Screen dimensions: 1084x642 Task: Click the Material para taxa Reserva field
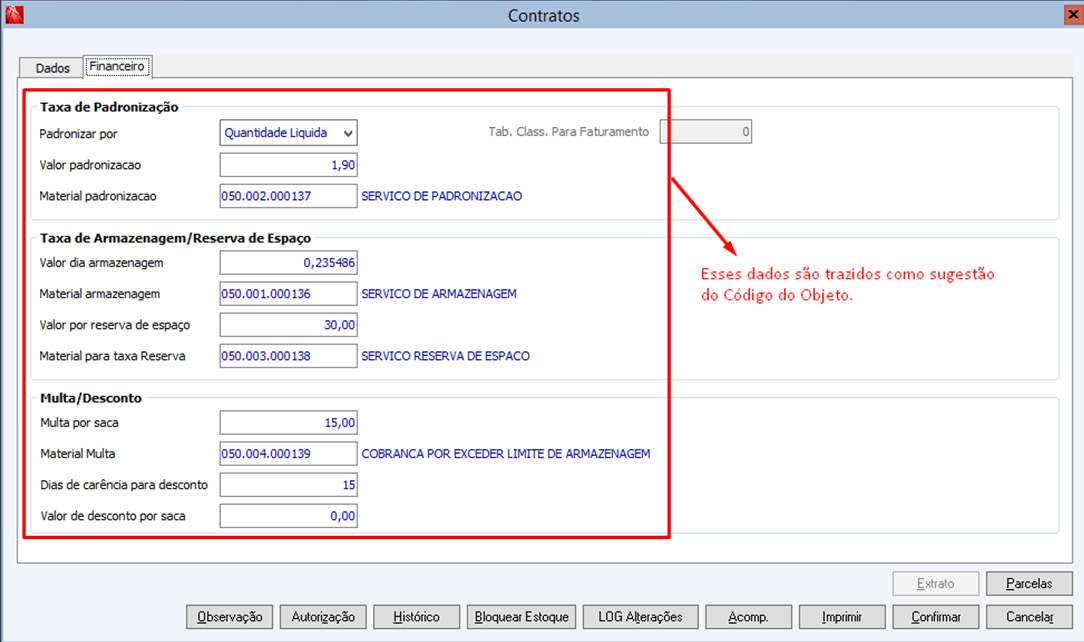288,356
